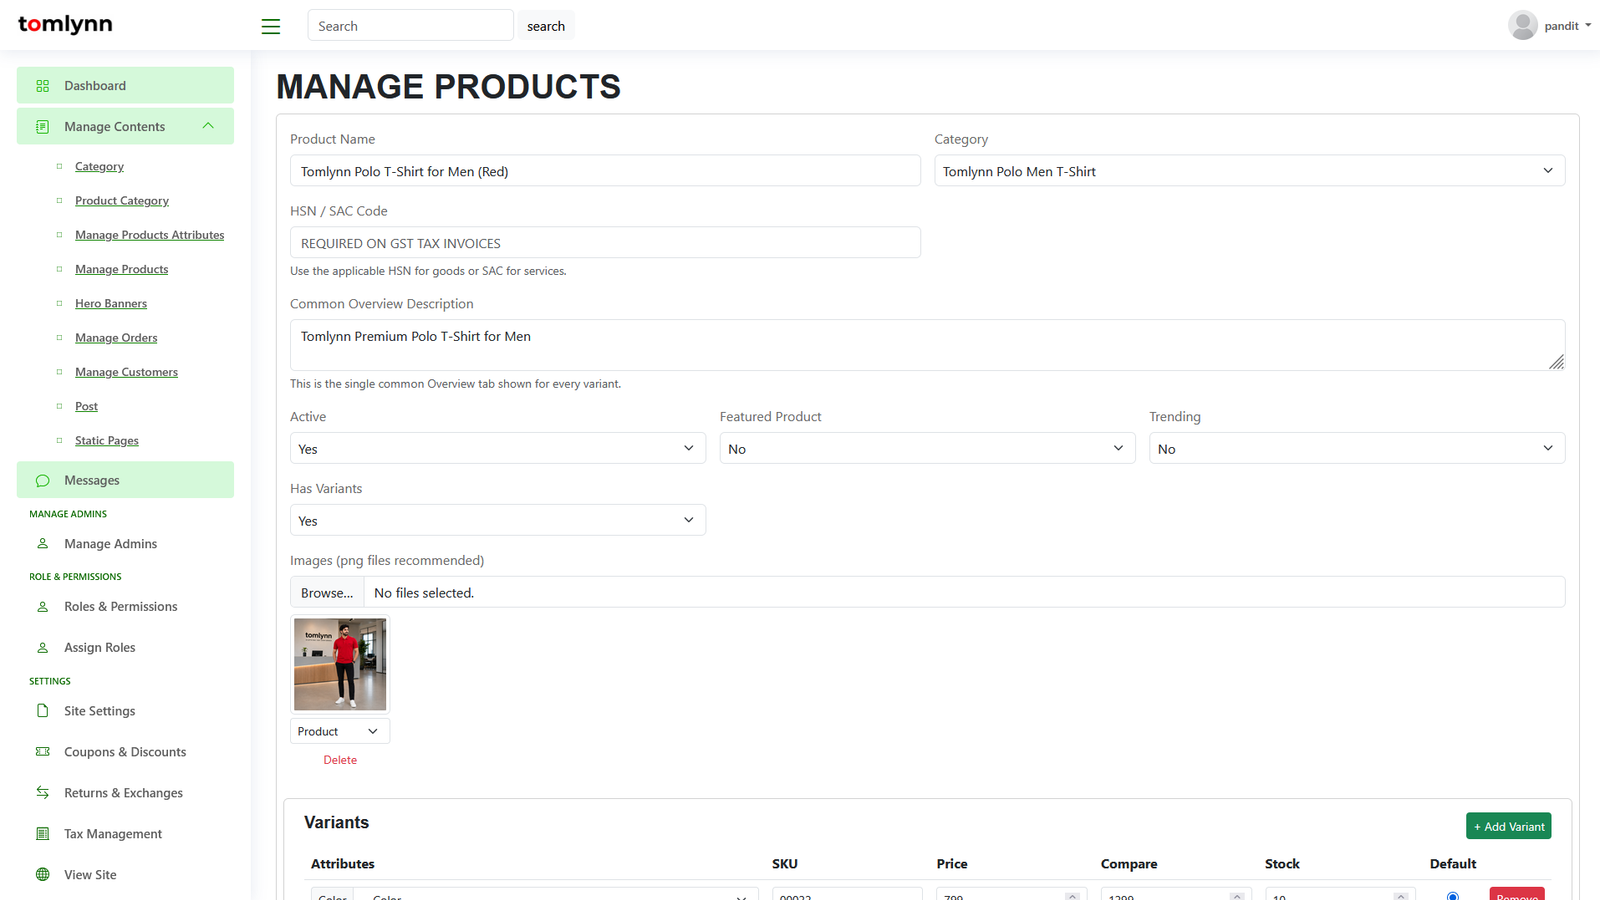Click the Manage Contents document icon
This screenshot has height=900, width=1600.
tap(43, 127)
